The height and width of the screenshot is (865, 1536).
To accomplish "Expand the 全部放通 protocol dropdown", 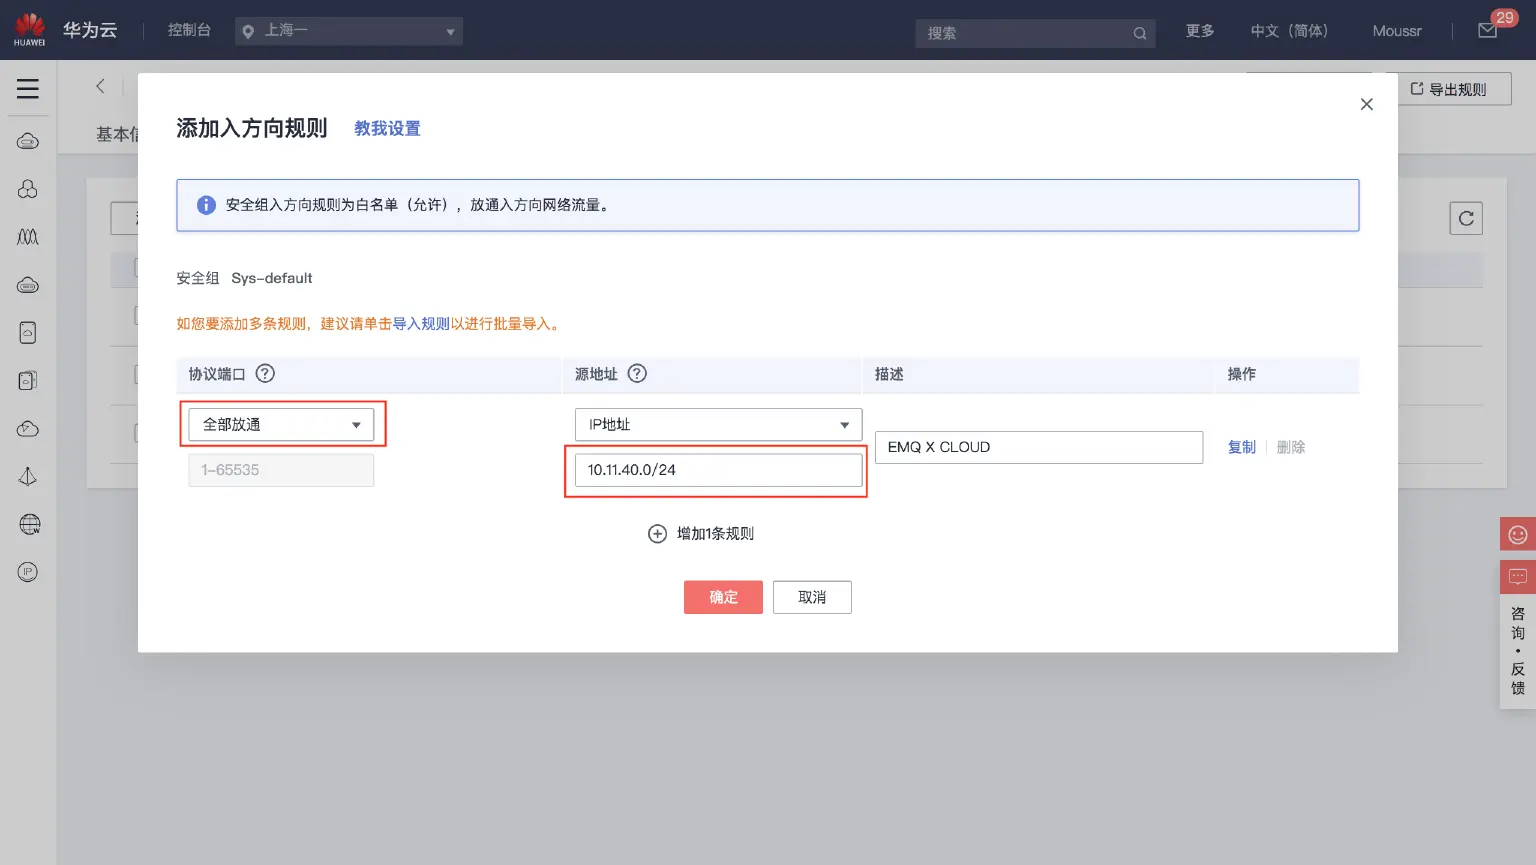I will tap(281, 425).
